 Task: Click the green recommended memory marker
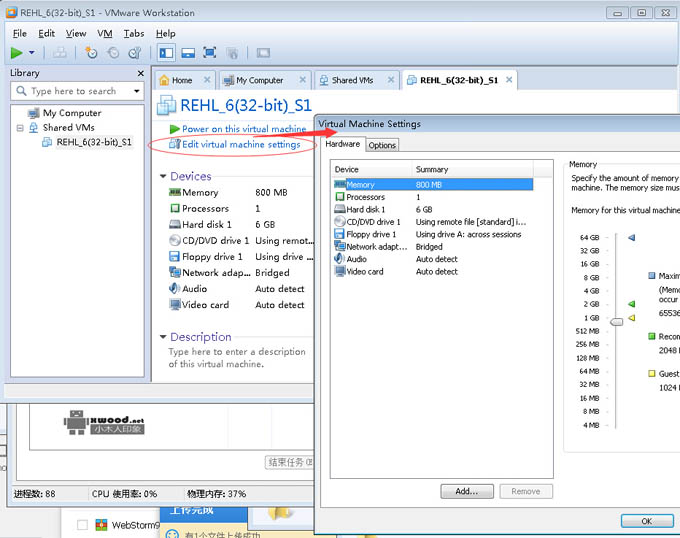632,304
